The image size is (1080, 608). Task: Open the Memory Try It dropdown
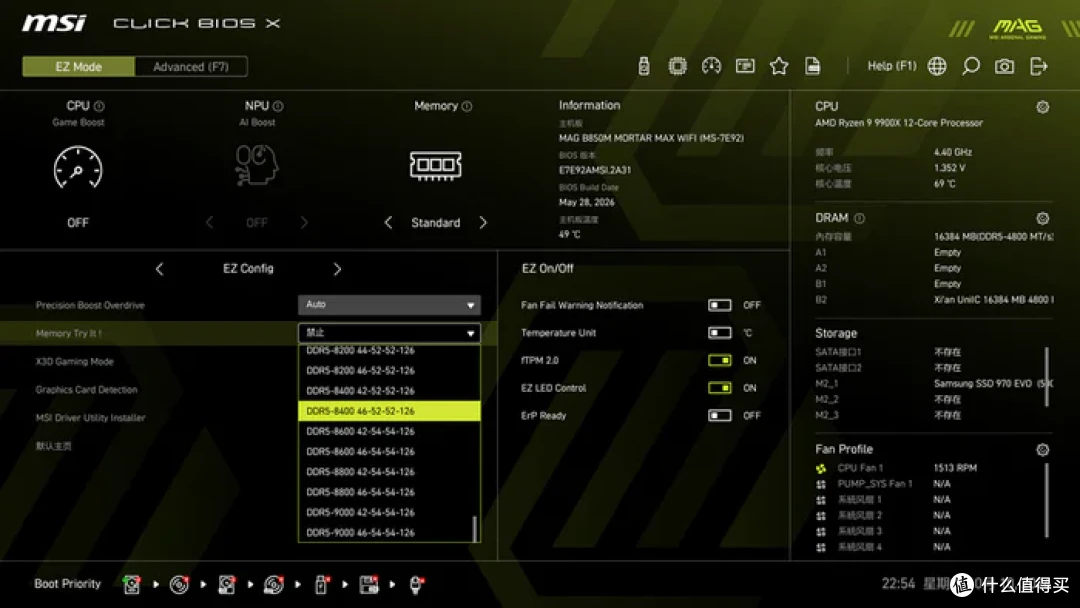click(389, 333)
